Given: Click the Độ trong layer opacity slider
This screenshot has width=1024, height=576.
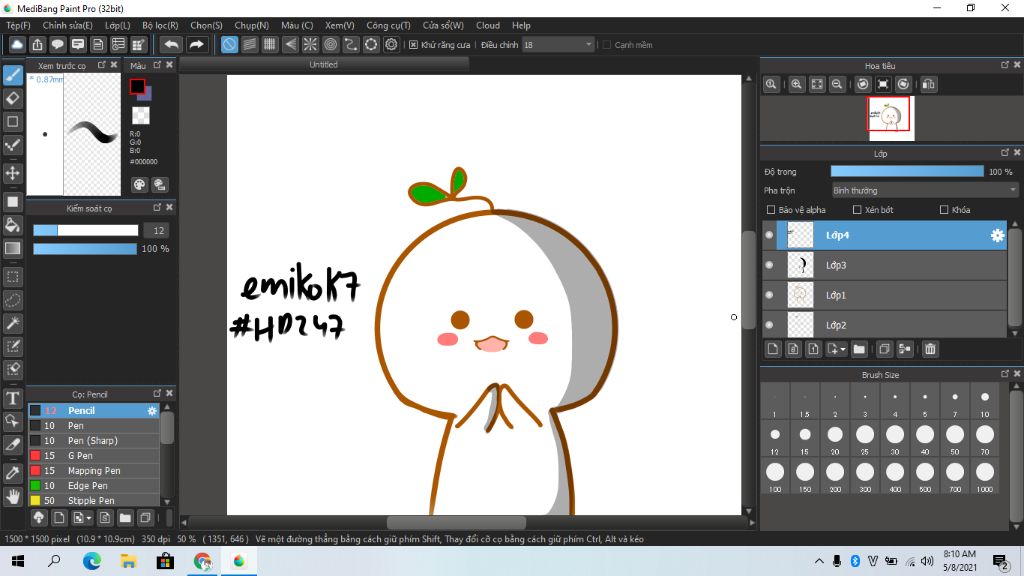Looking at the screenshot, I should pyautogui.click(x=906, y=172).
